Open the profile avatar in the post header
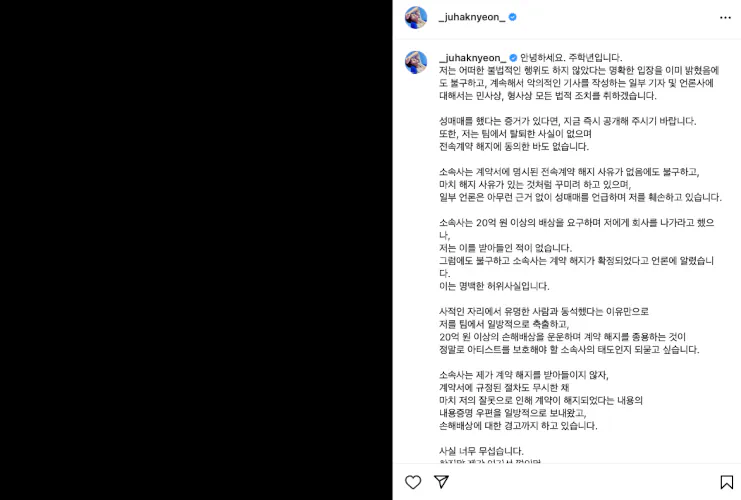 click(x=416, y=17)
